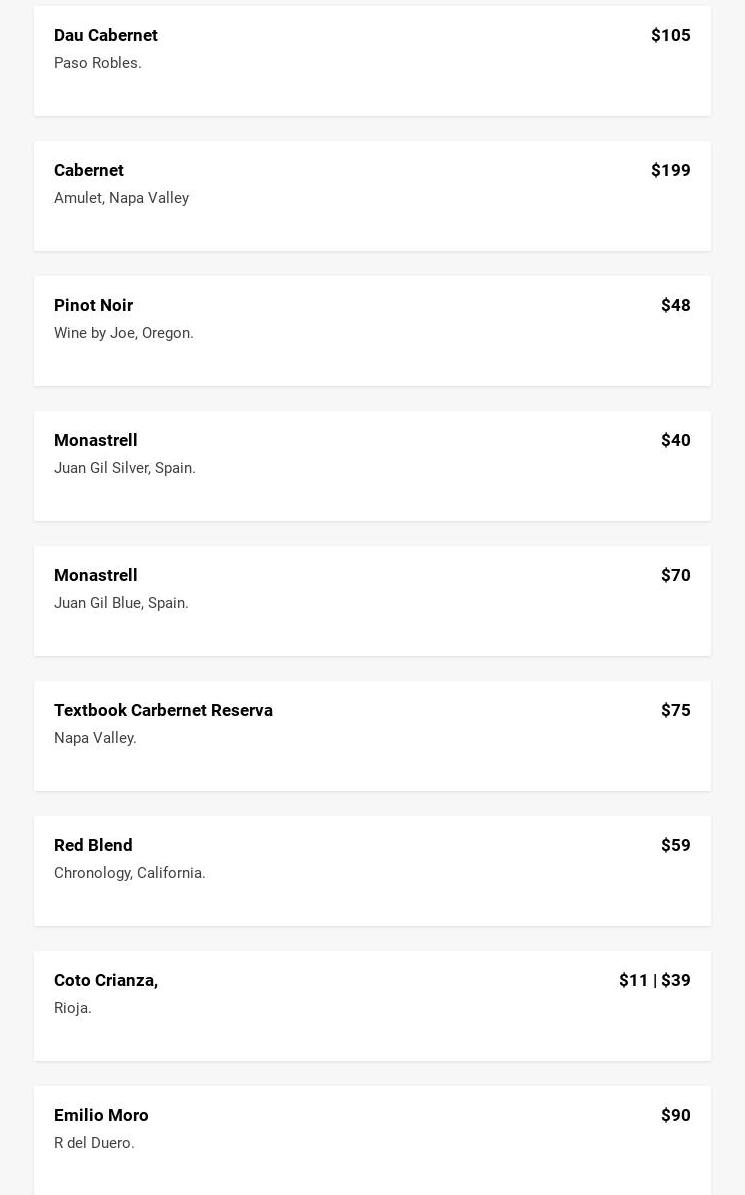The image size is (745, 1195).
Task: Click the Juan Gil Blue, Spain description
Action: tap(121, 603)
